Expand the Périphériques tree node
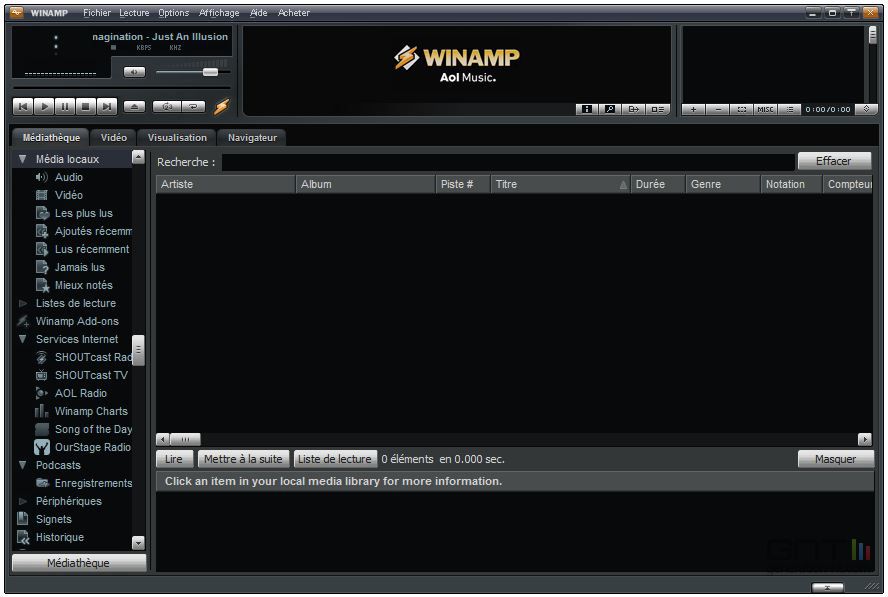Image resolution: width=888 pixels, height=597 pixels. pos(23,501)
